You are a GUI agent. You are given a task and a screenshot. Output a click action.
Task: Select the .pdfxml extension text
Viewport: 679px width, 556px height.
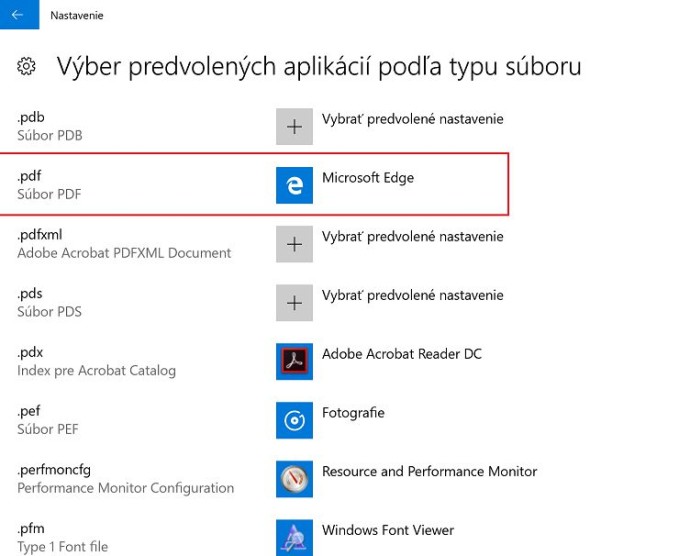(40, 235)
